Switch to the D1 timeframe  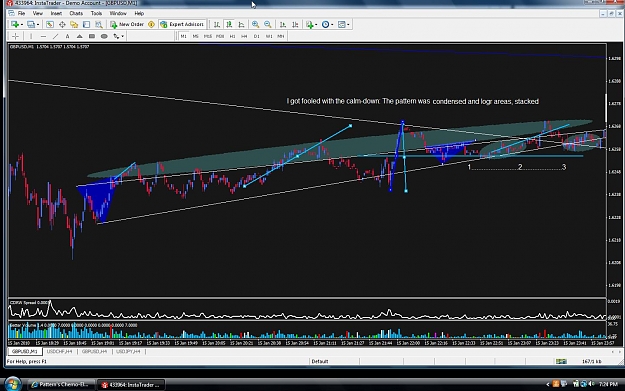tap(257, 36)
